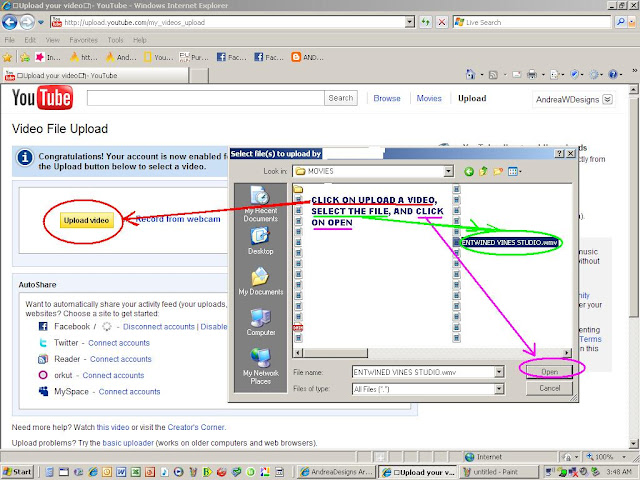
Task: Click the dialog help question mark button
Action: point(560,153)
